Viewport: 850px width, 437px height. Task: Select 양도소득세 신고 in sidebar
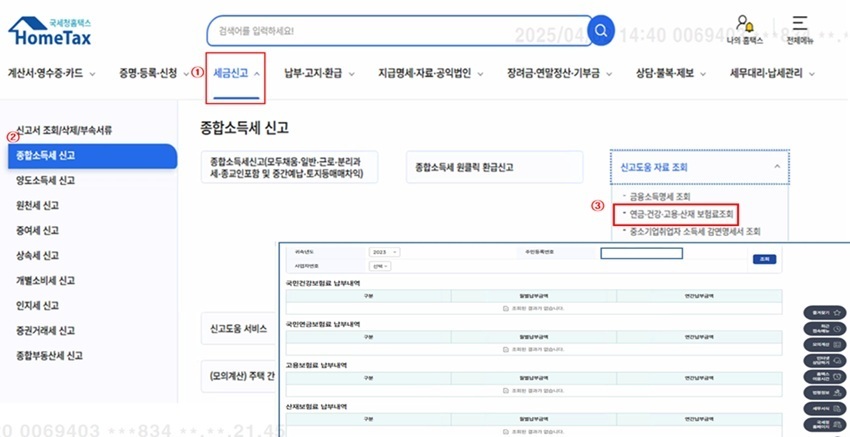pyautogui.click(x=46, y=181)
